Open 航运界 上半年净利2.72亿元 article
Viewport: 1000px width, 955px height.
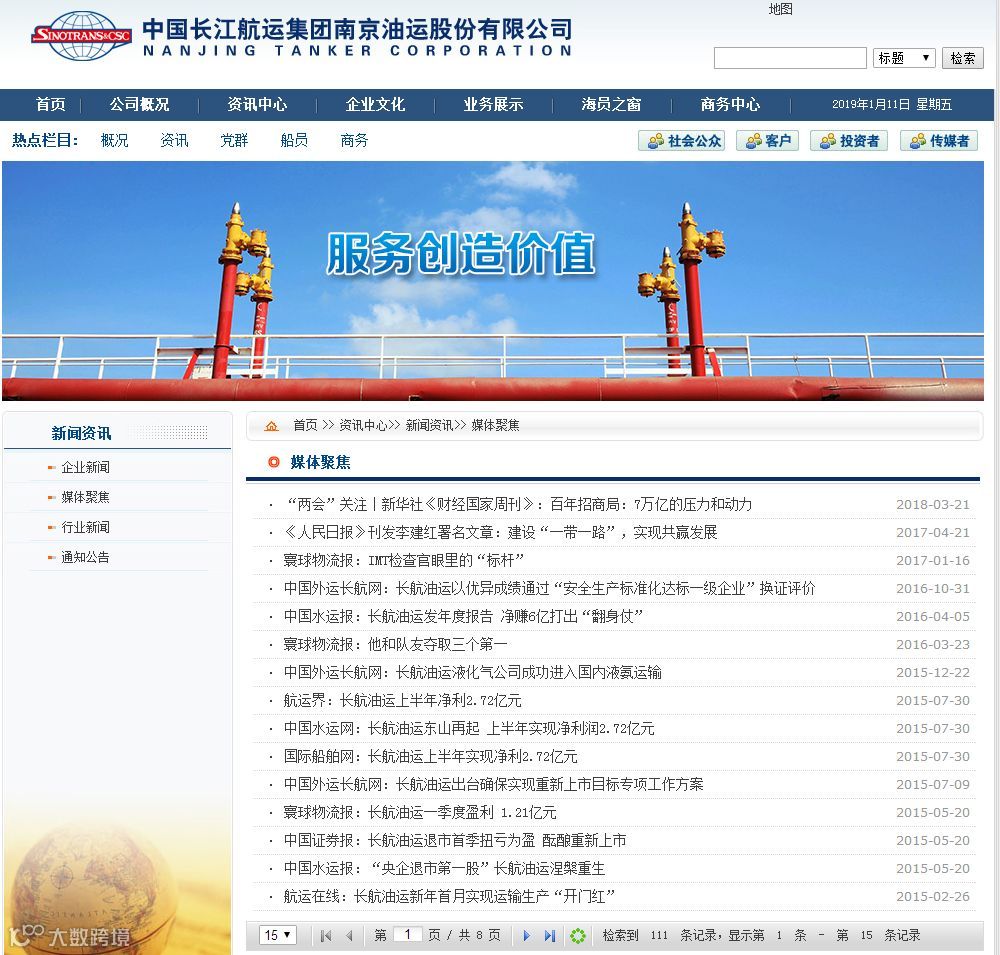pyautogui.click(x=402, y=701)
